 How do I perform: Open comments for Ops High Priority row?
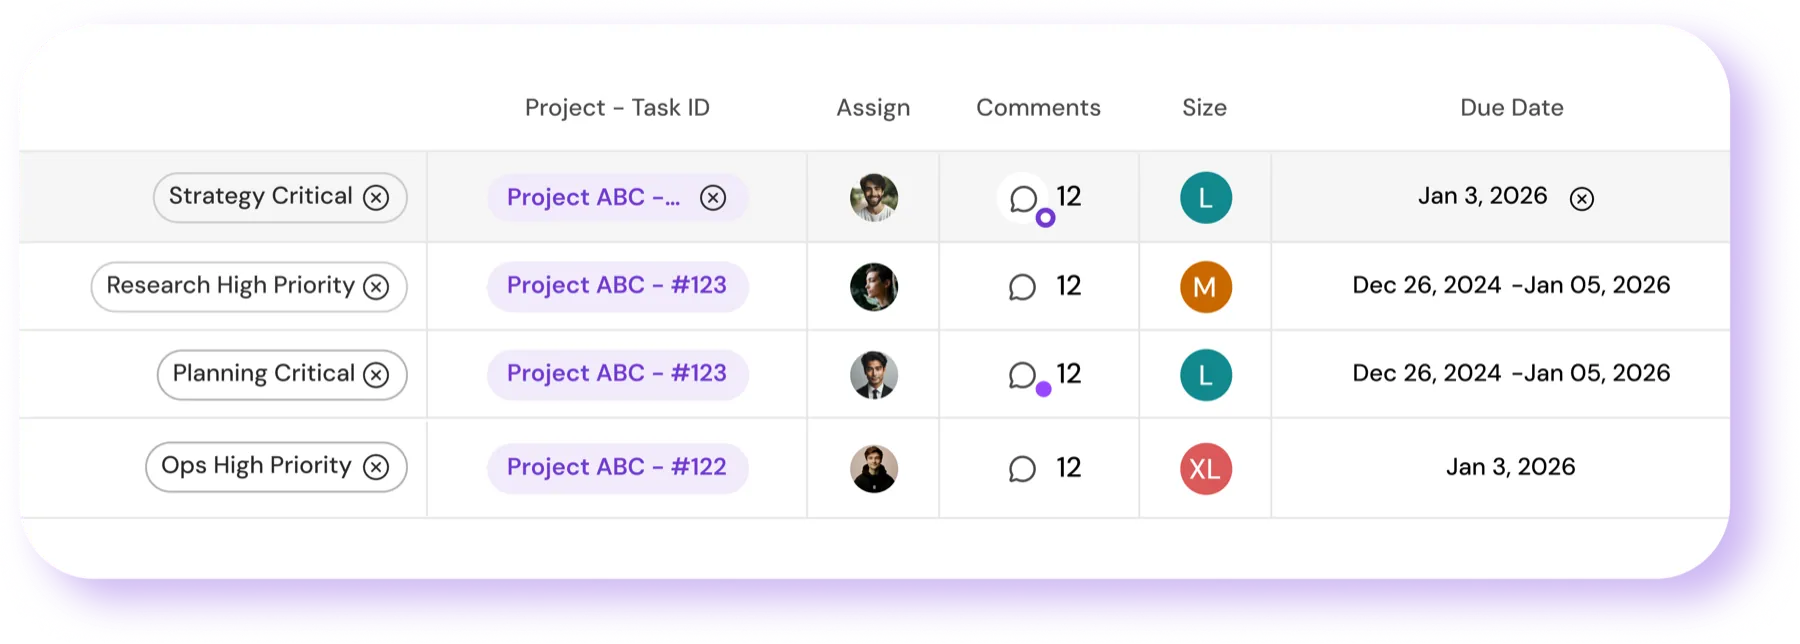(1022, 469)
